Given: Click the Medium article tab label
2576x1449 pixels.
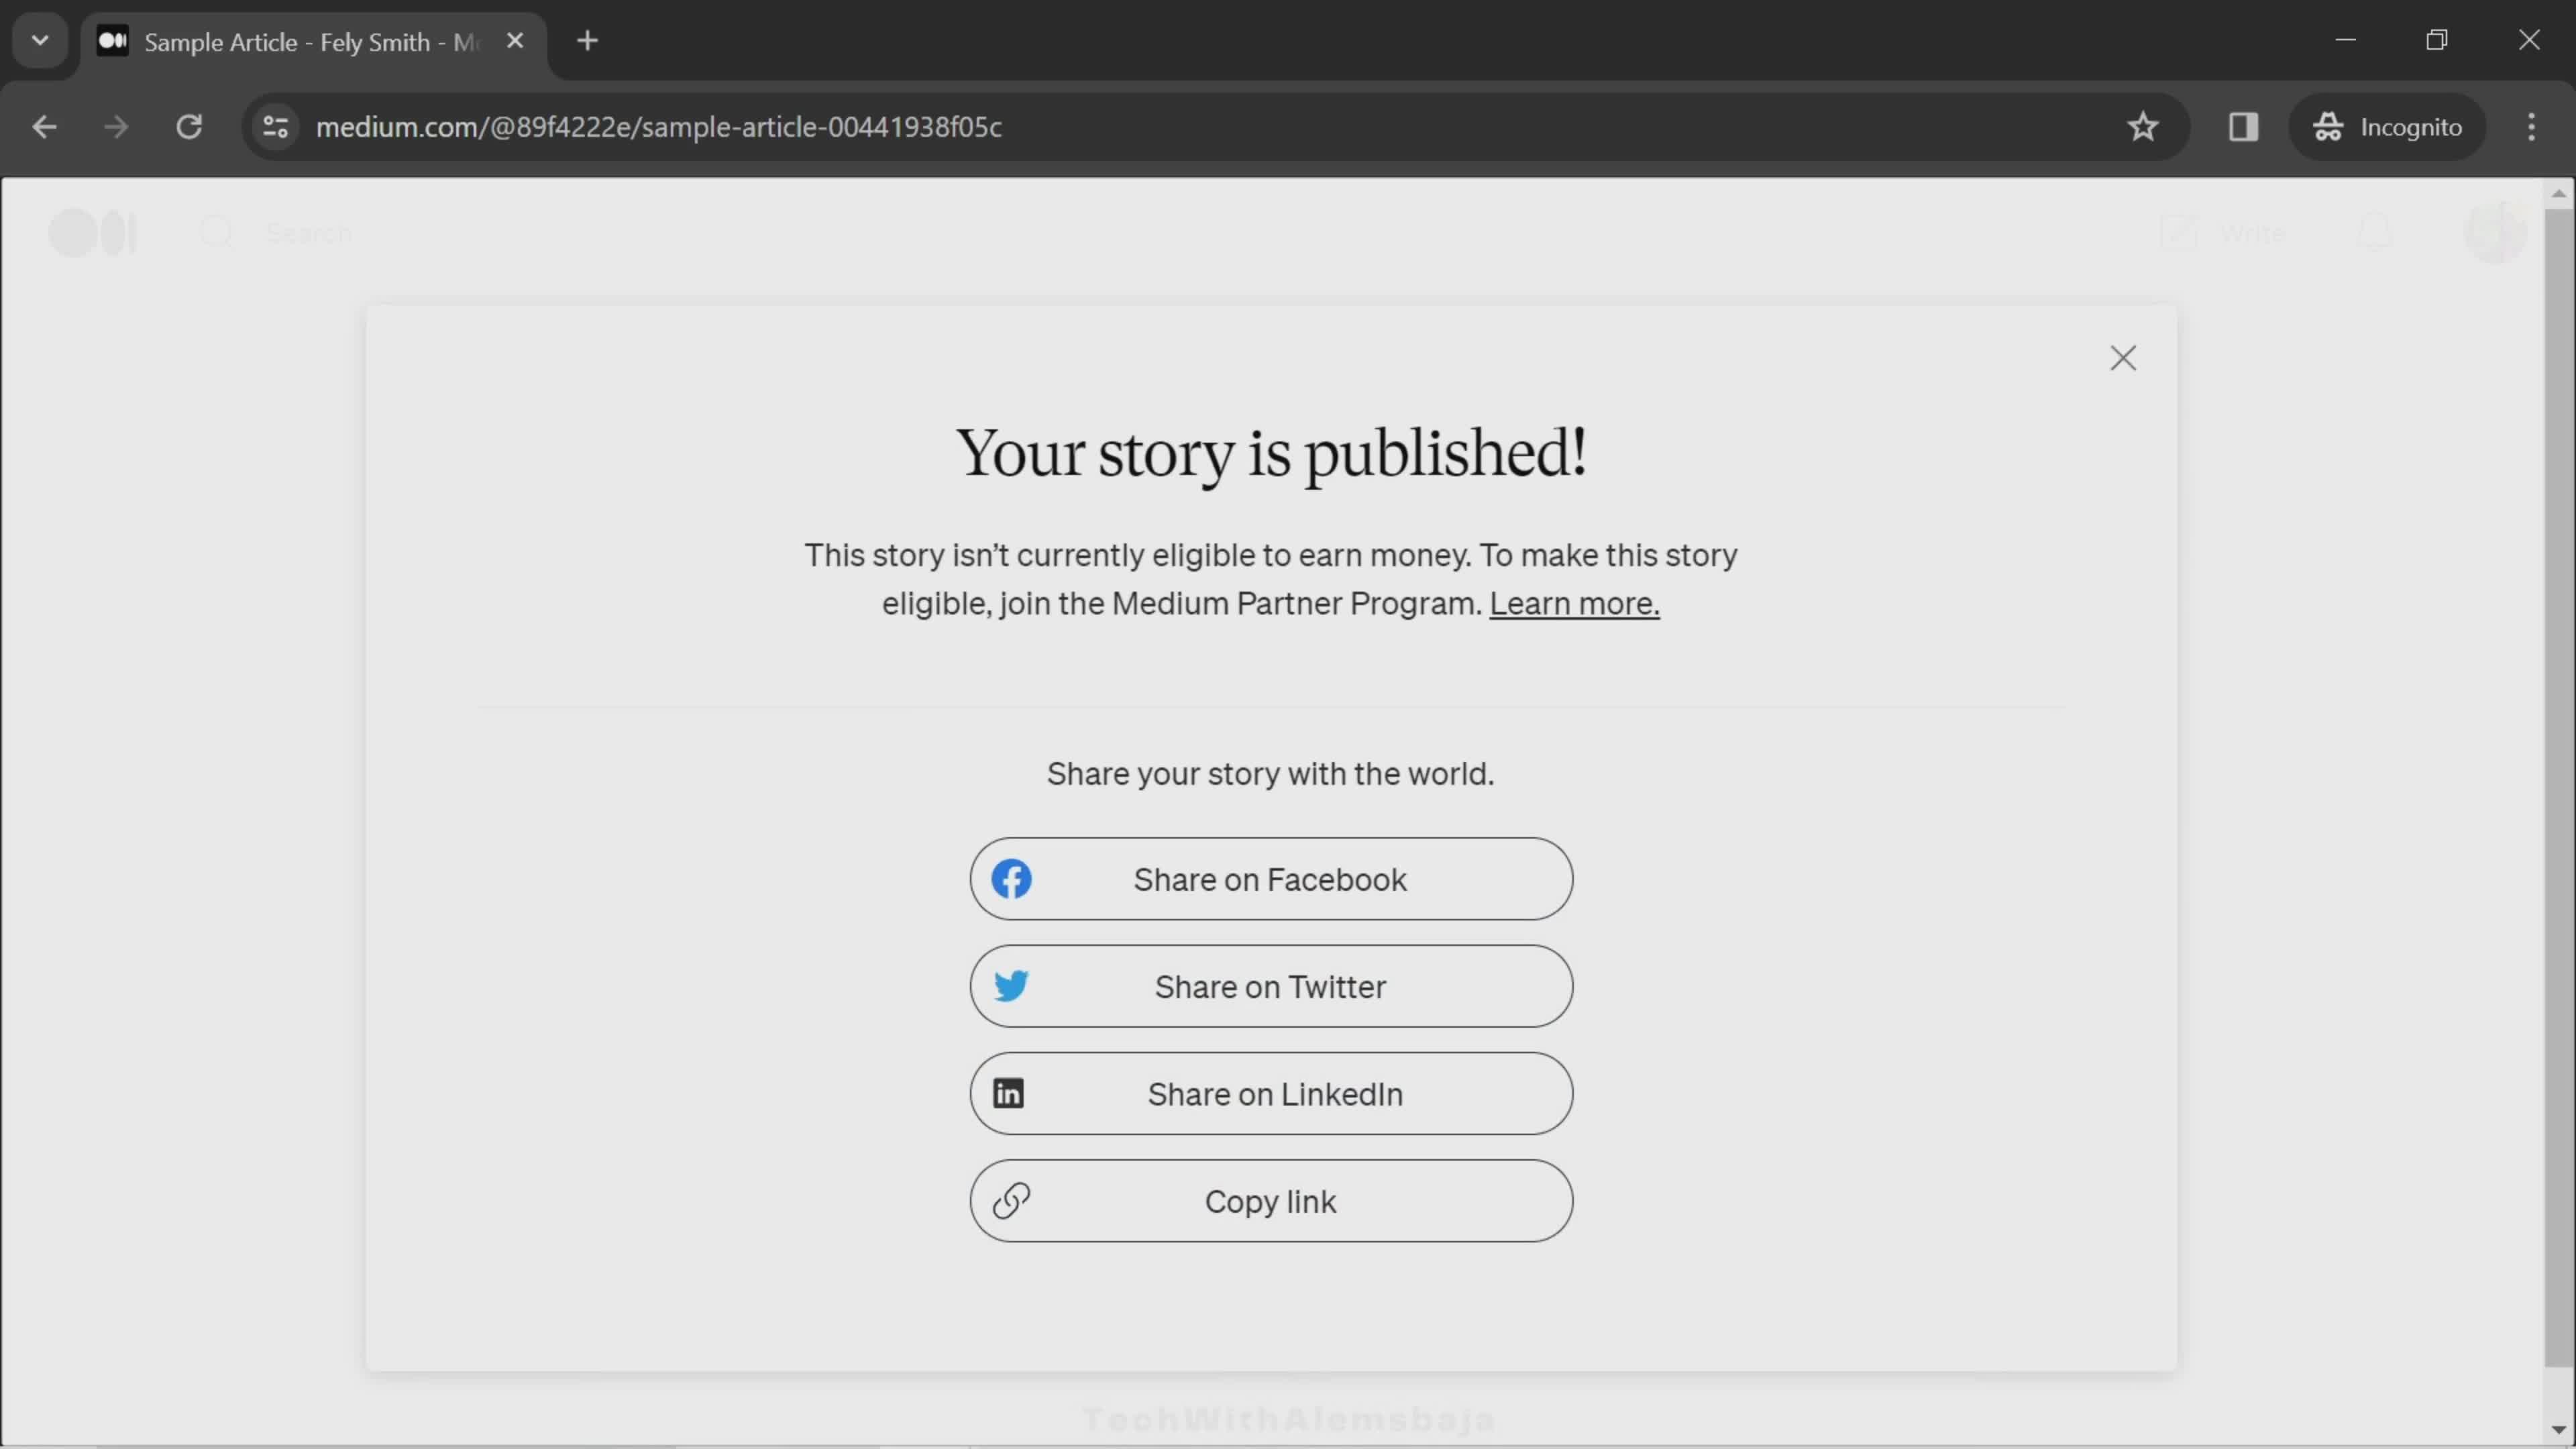Looking at the screenshot, I should click(310, 39).
